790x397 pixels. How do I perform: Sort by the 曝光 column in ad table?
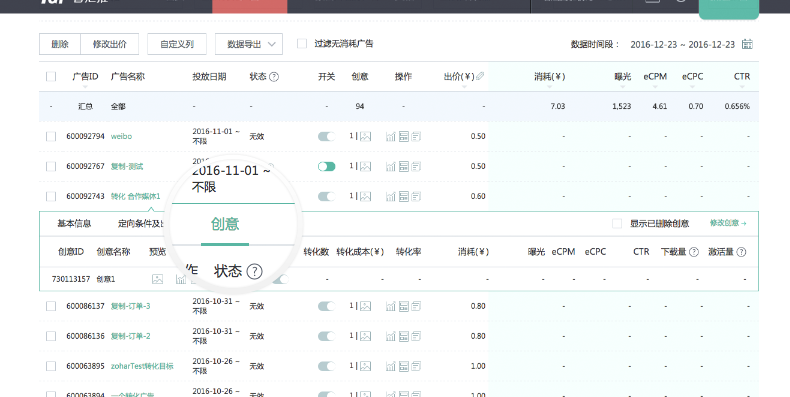pyautogui.click(x=622, y=87)
